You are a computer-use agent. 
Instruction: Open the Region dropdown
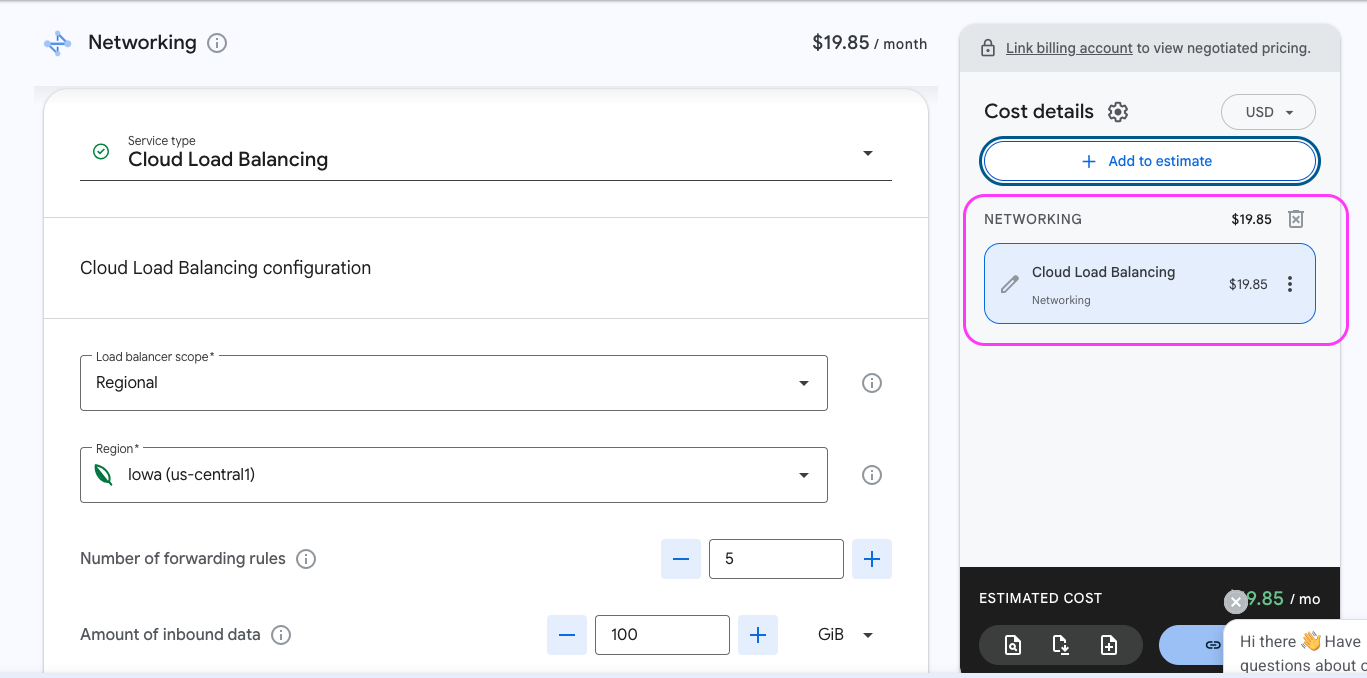click(x=454, y=475)
